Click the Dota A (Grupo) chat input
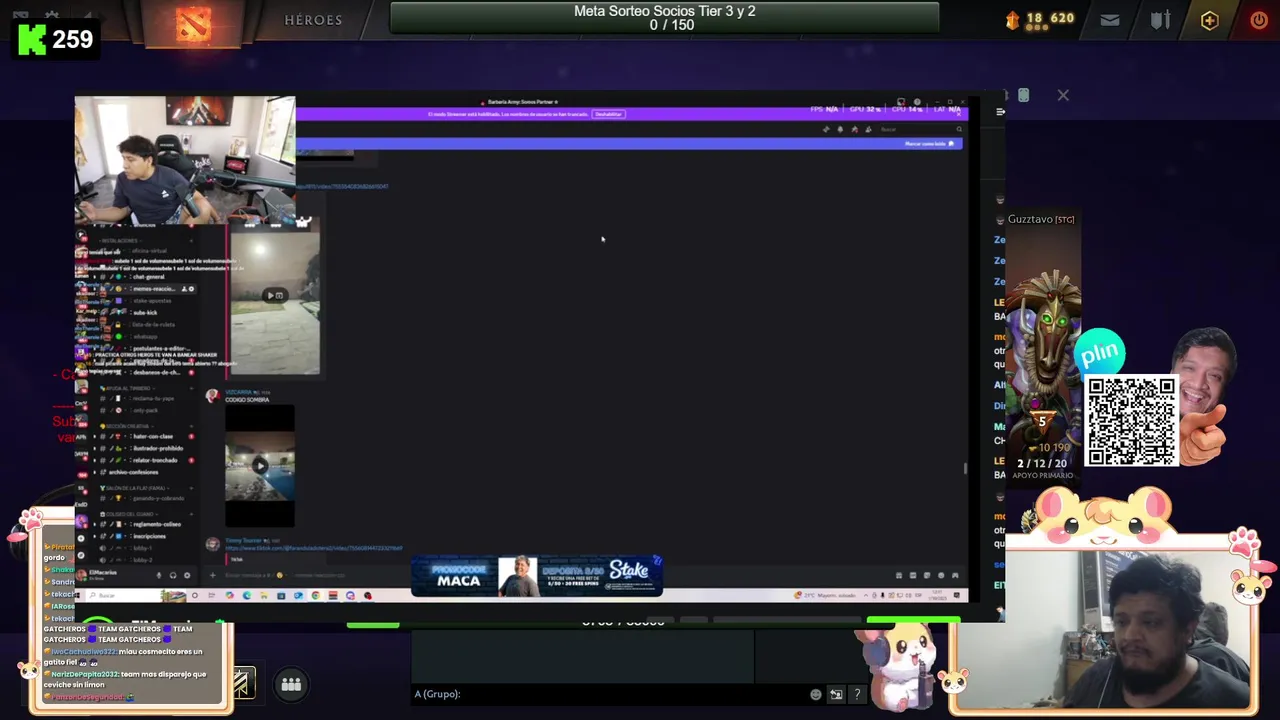 tap(610, 694)
